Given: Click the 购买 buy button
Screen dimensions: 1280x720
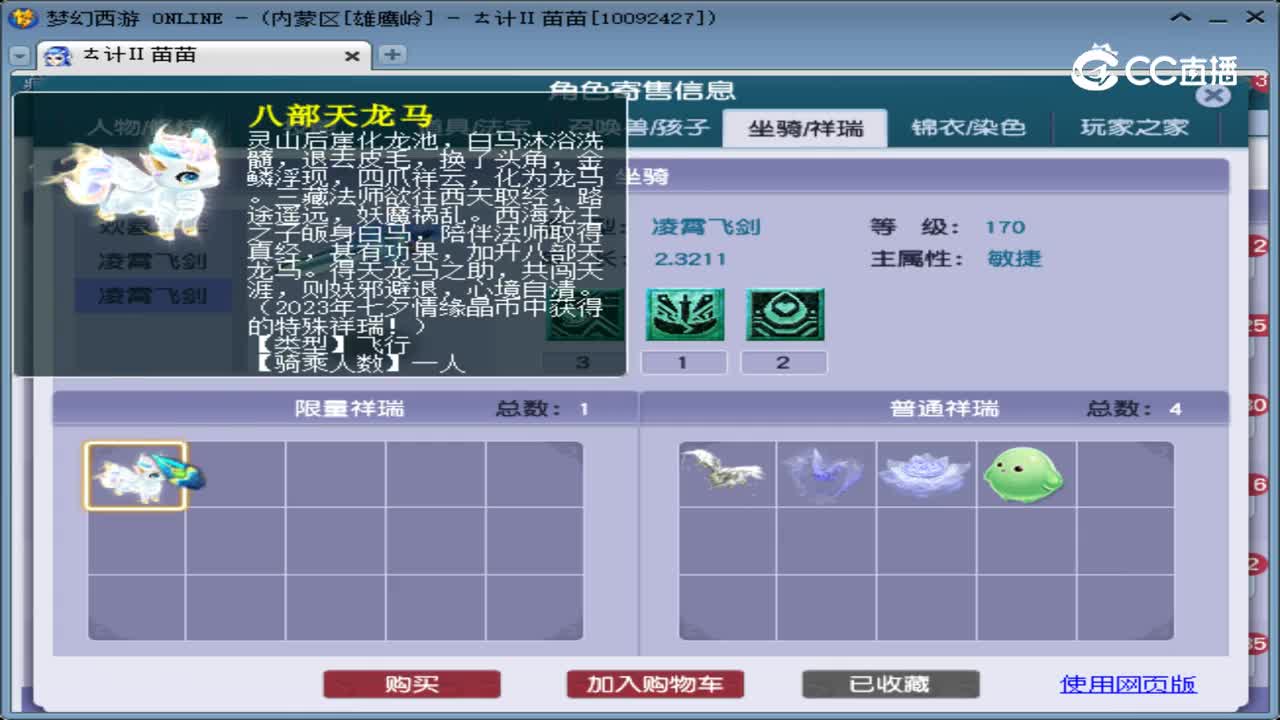Looking at the screenshot, I should click(411, 684).
